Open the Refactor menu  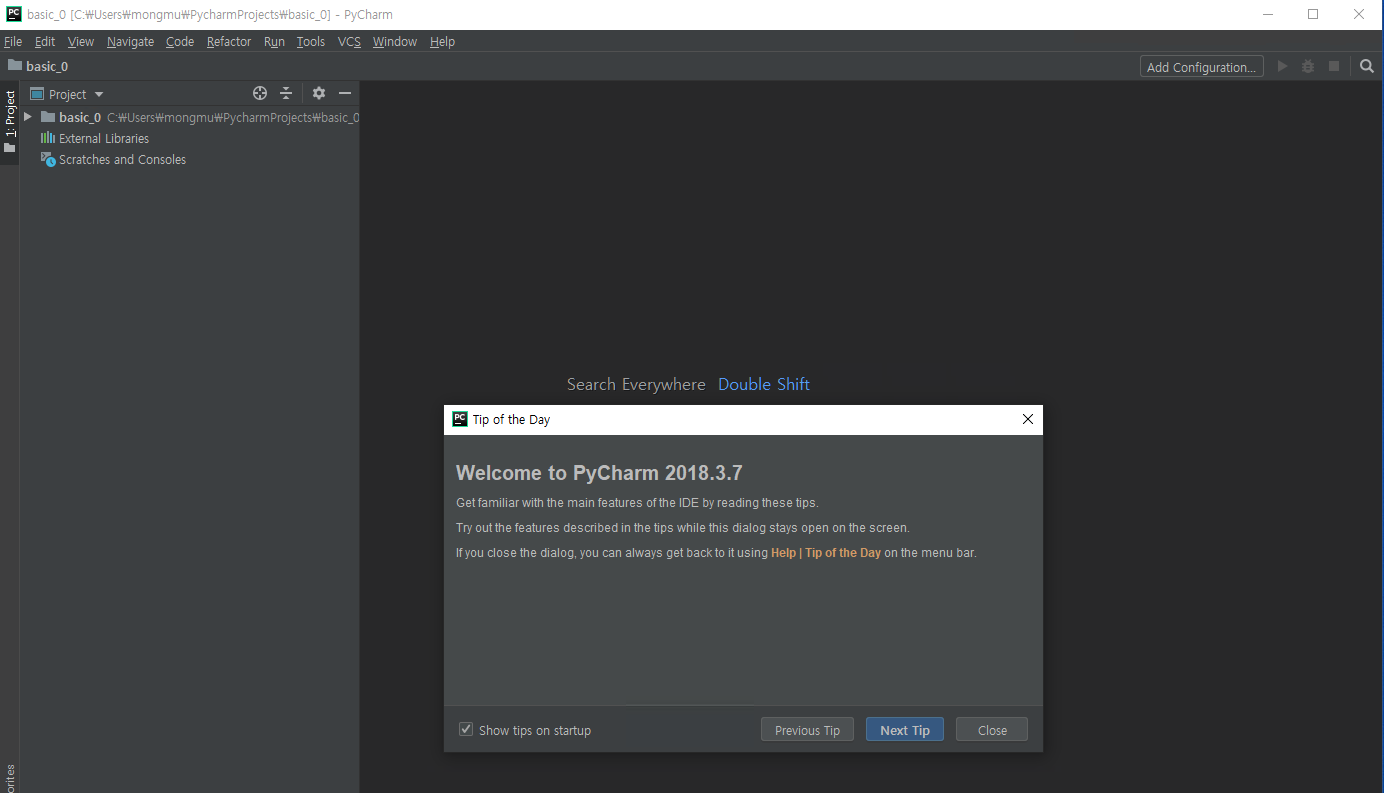pyautogui.click(x=229, y=41)
